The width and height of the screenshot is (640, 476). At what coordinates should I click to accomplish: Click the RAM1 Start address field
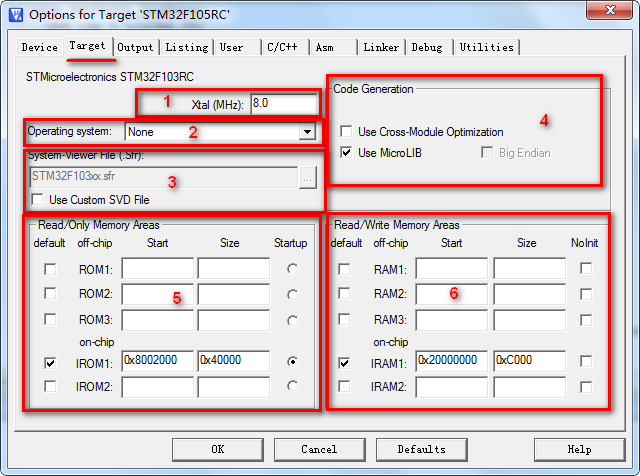coord(451,268)
